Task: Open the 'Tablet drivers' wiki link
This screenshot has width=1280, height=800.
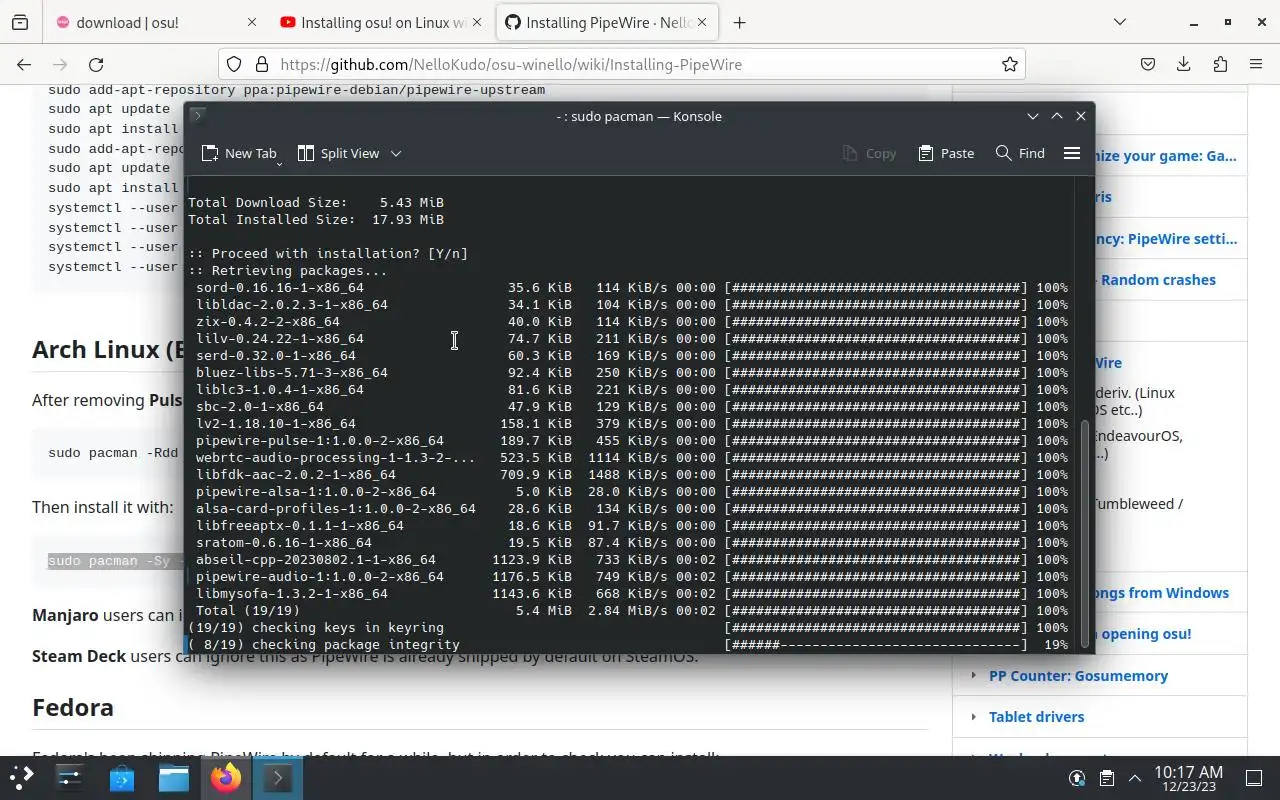Action: pyautogui.click(x=1036, y=717)
